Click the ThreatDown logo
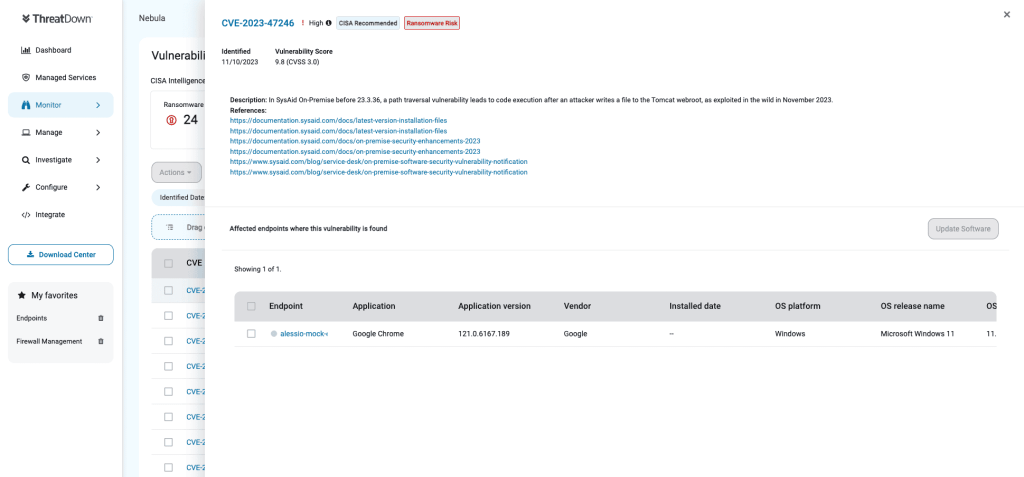Viewport: 1024px width, 477px height. pyautogui.click(x=57, y=19)
